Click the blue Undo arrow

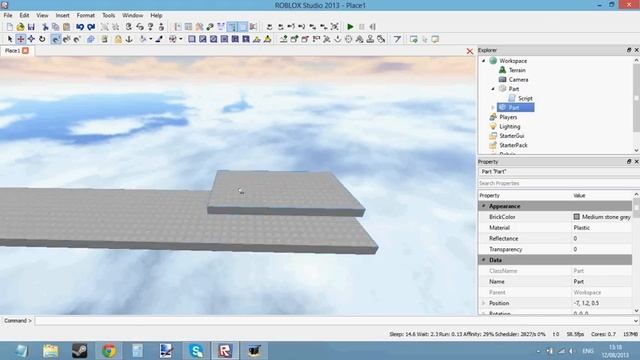pos(80,27)
